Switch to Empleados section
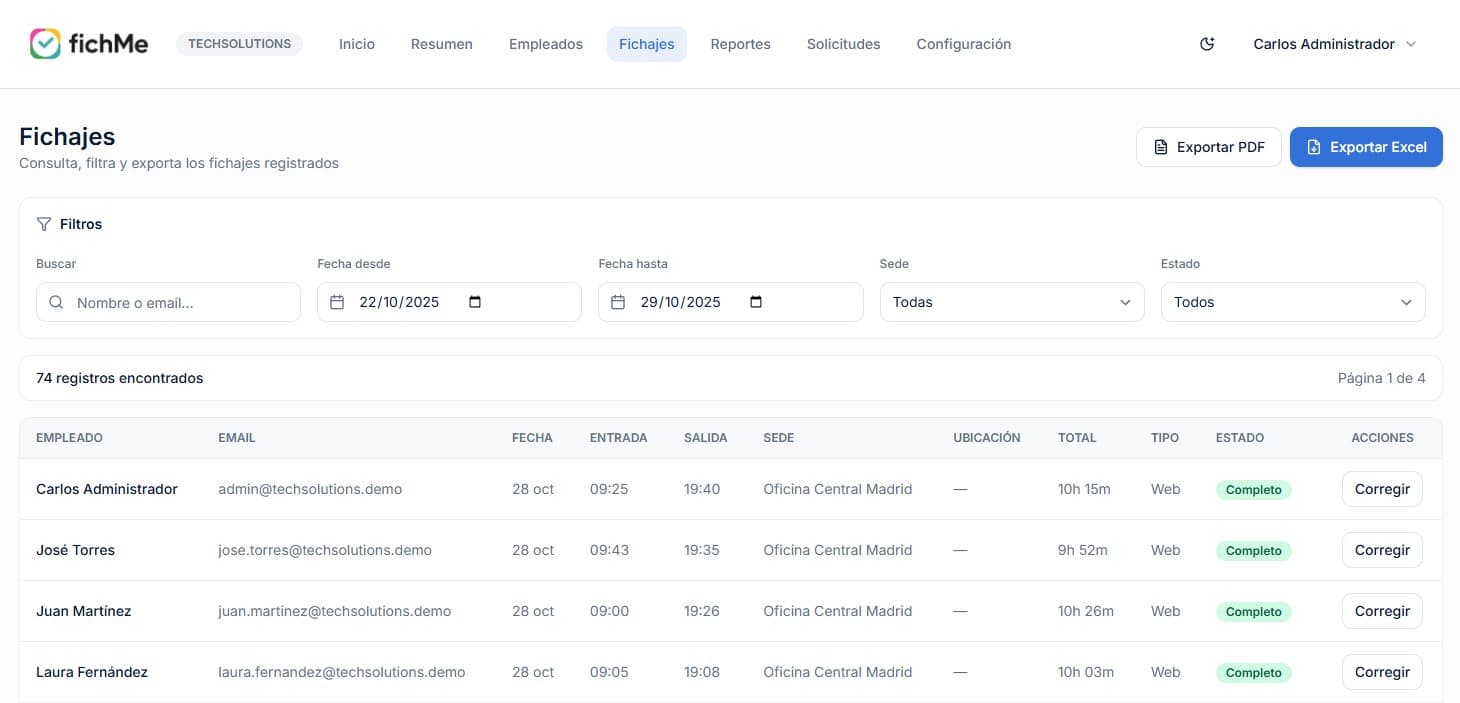This screenshot has width=1460, height=703. [x=546, y=44]
